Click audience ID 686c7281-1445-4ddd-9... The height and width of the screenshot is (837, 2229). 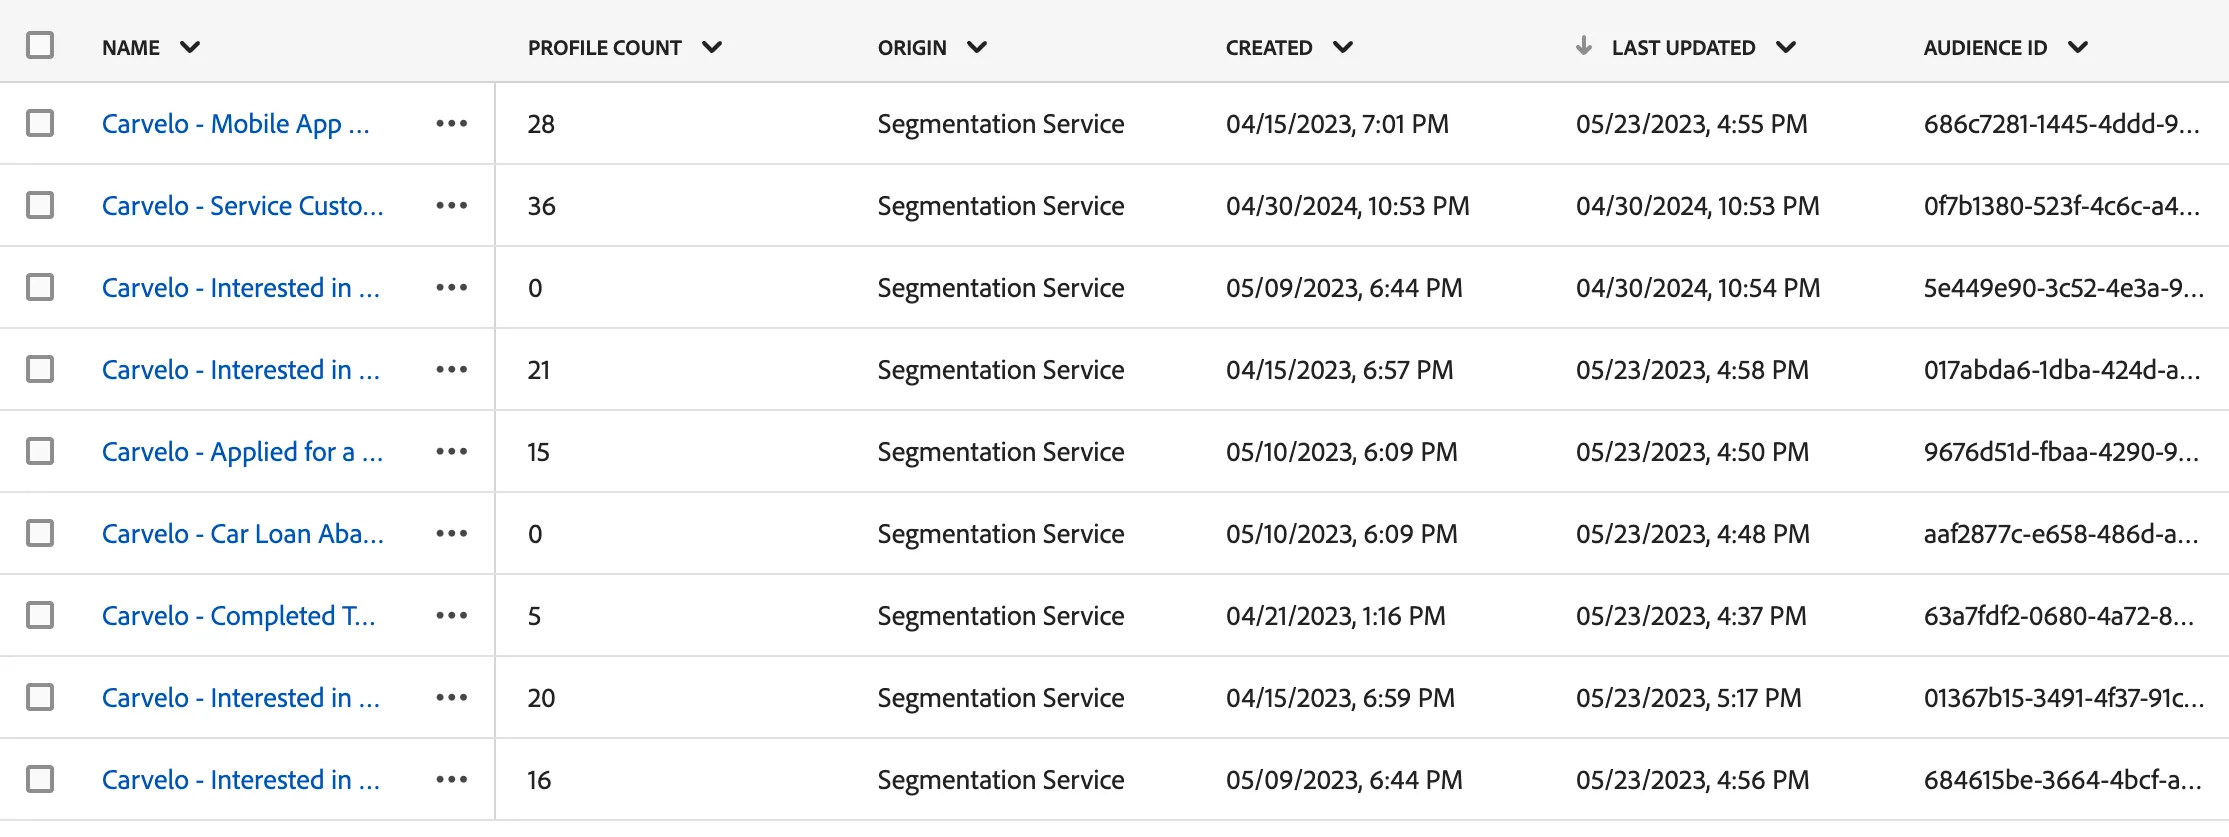click(2062, 124)
